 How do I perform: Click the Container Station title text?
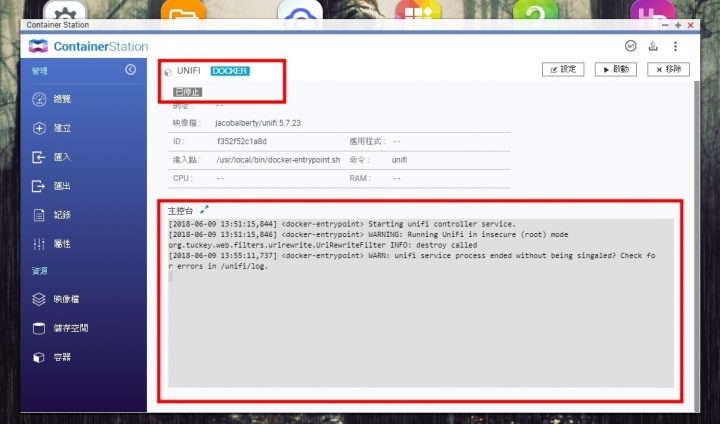58,25
